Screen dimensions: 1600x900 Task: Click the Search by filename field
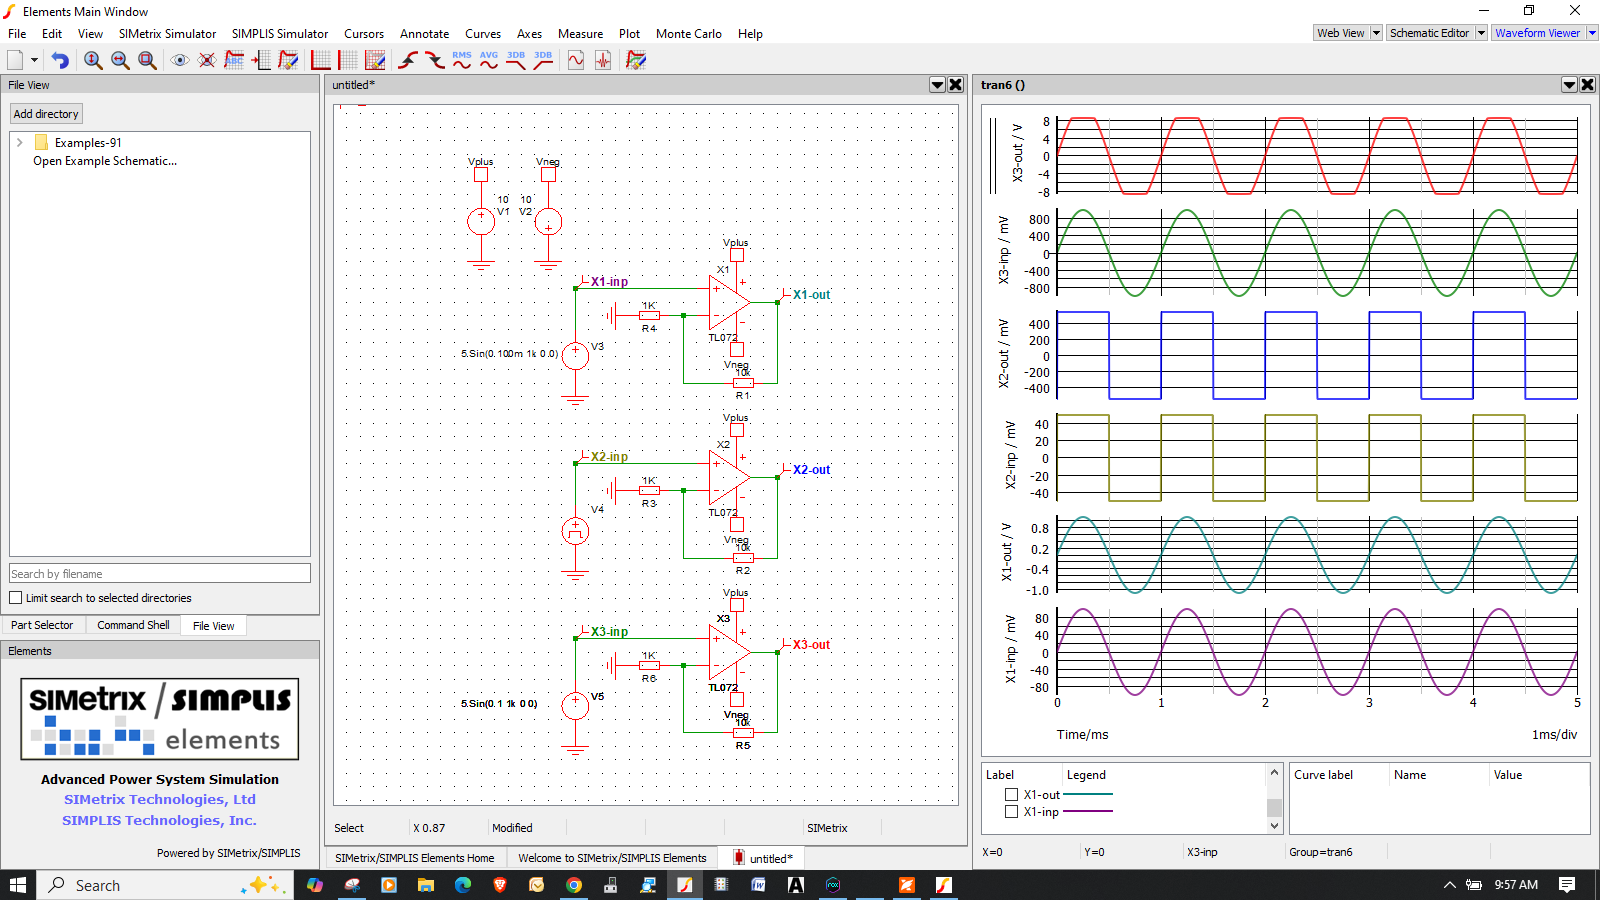click(x=160, y=573)
